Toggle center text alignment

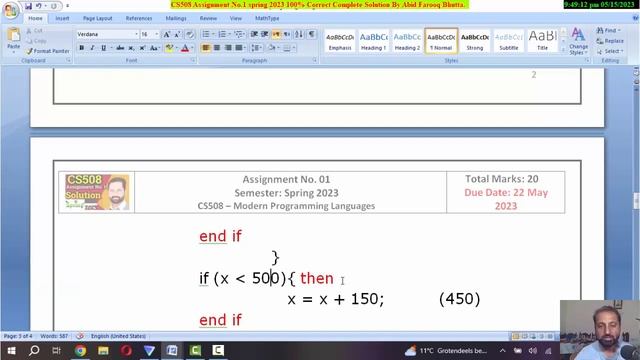click(217, 48)
